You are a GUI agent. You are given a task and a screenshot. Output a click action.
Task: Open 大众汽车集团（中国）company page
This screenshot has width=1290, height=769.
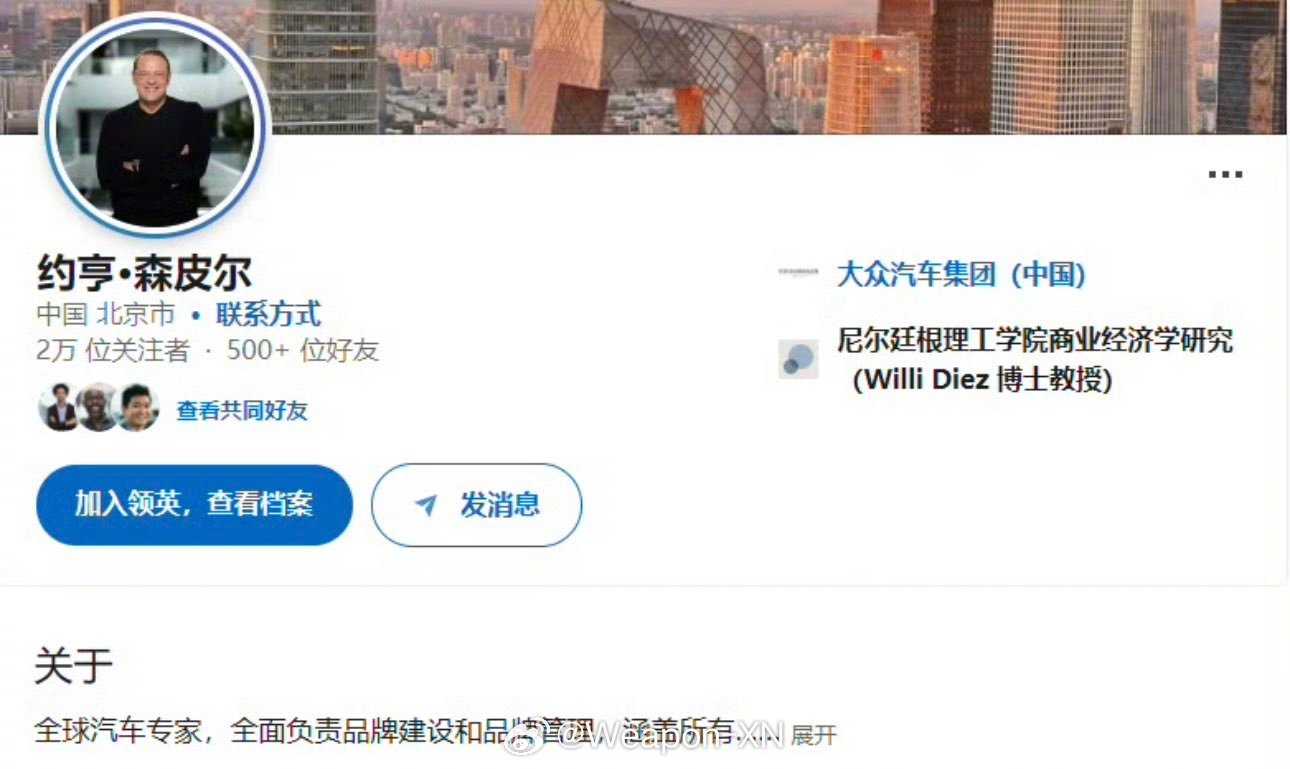(x=961, y=275)
